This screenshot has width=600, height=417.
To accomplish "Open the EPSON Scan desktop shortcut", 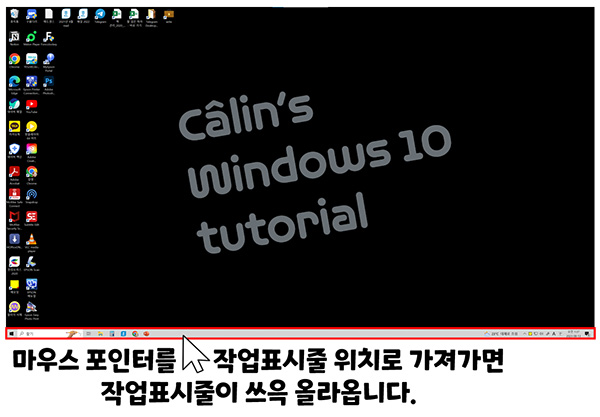I will (31, 264).
